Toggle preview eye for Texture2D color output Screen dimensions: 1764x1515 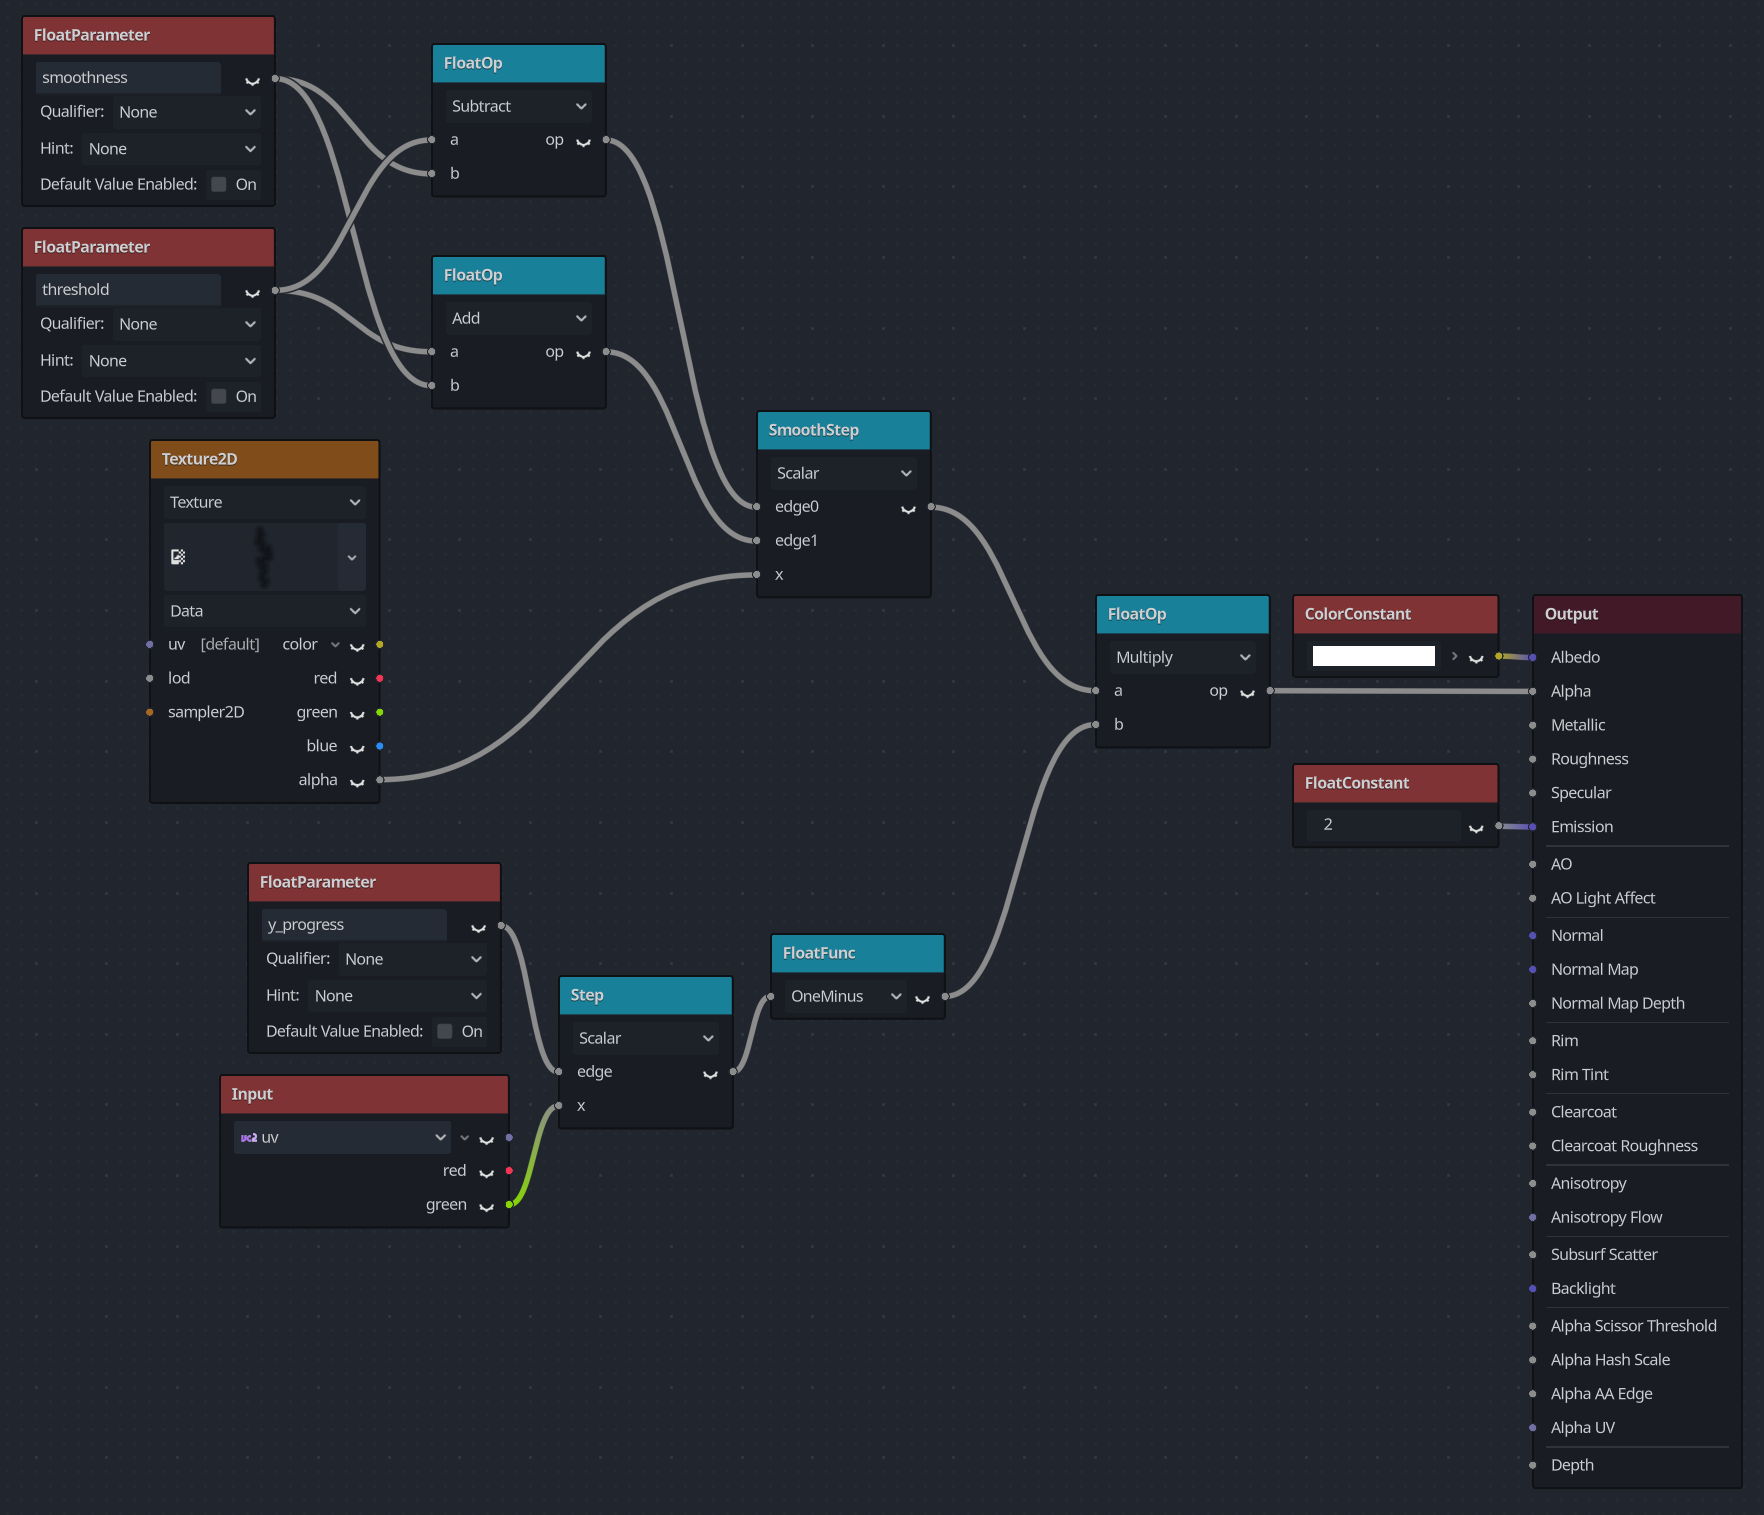(357, 646)
